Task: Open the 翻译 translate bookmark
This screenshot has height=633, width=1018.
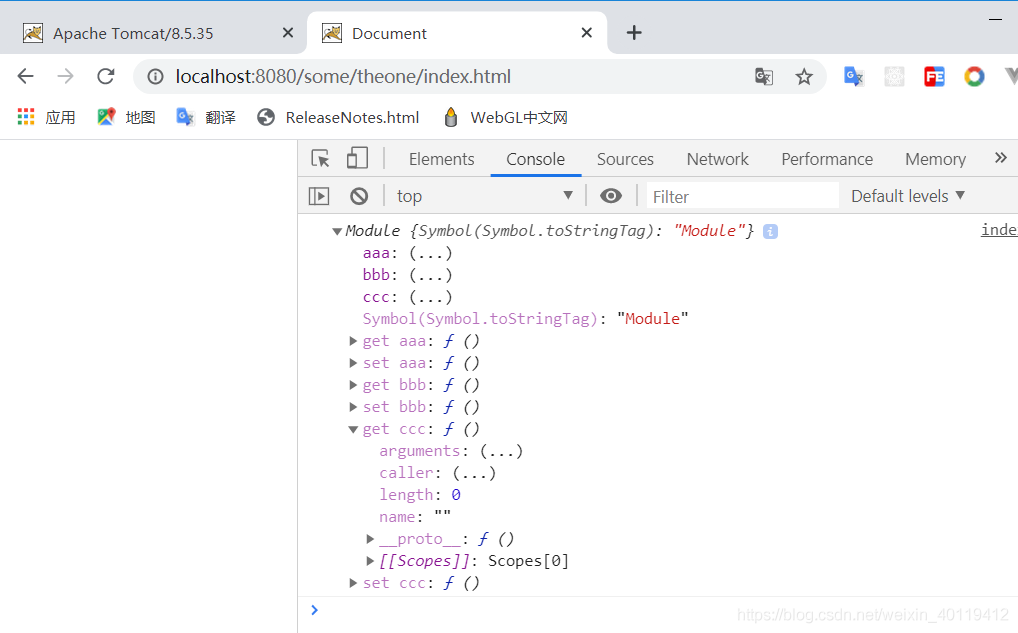Action: (206, 118)
